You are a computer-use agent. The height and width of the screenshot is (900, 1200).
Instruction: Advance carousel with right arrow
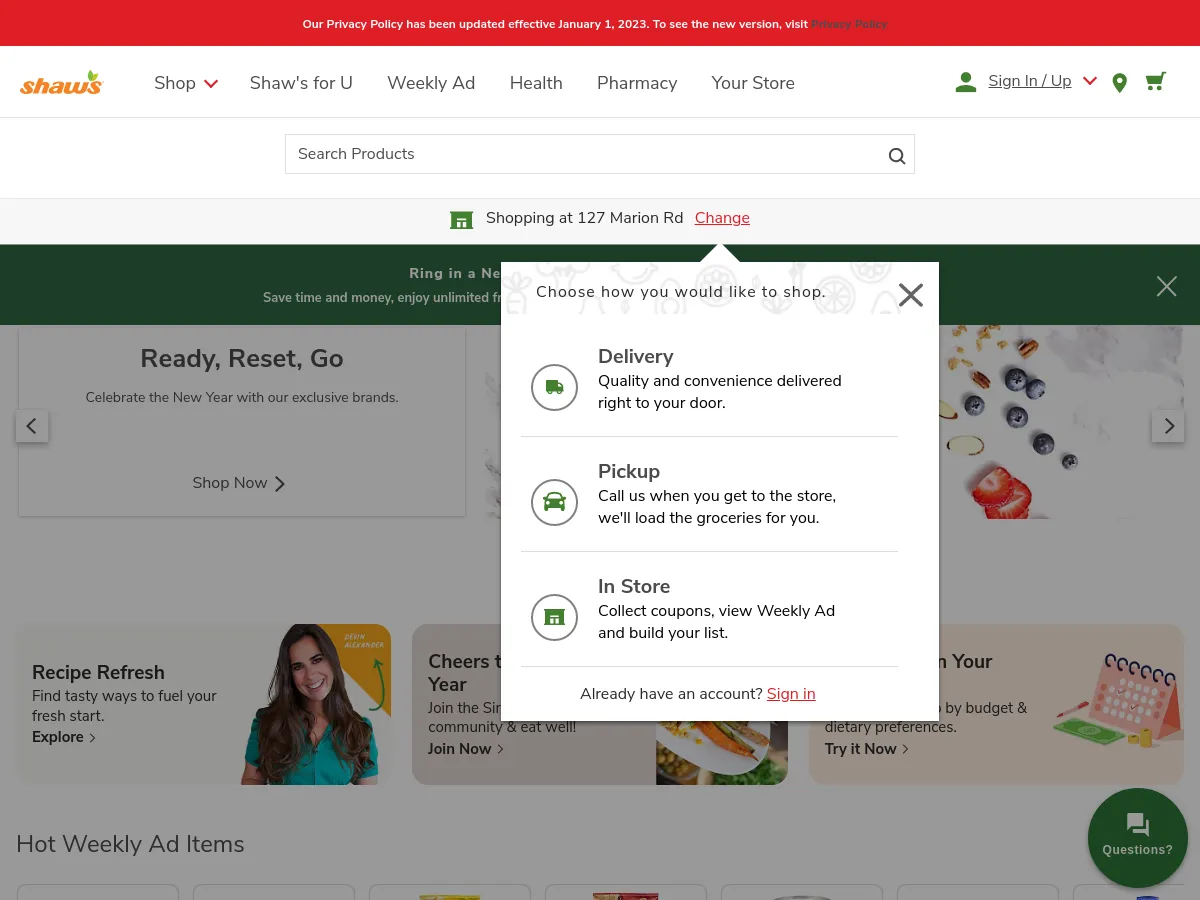1168,426
